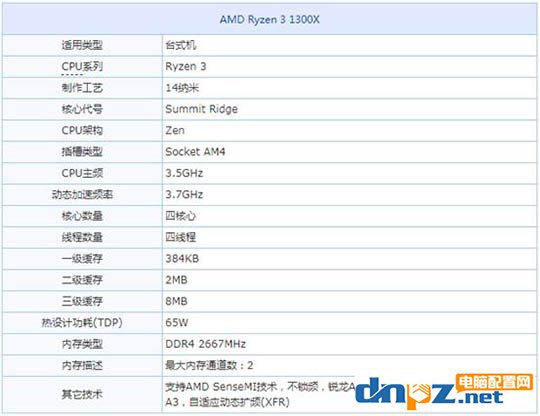Click the 14纳米 process value
The width and height of the screenshot is (540, 416).
coord(182,88)
